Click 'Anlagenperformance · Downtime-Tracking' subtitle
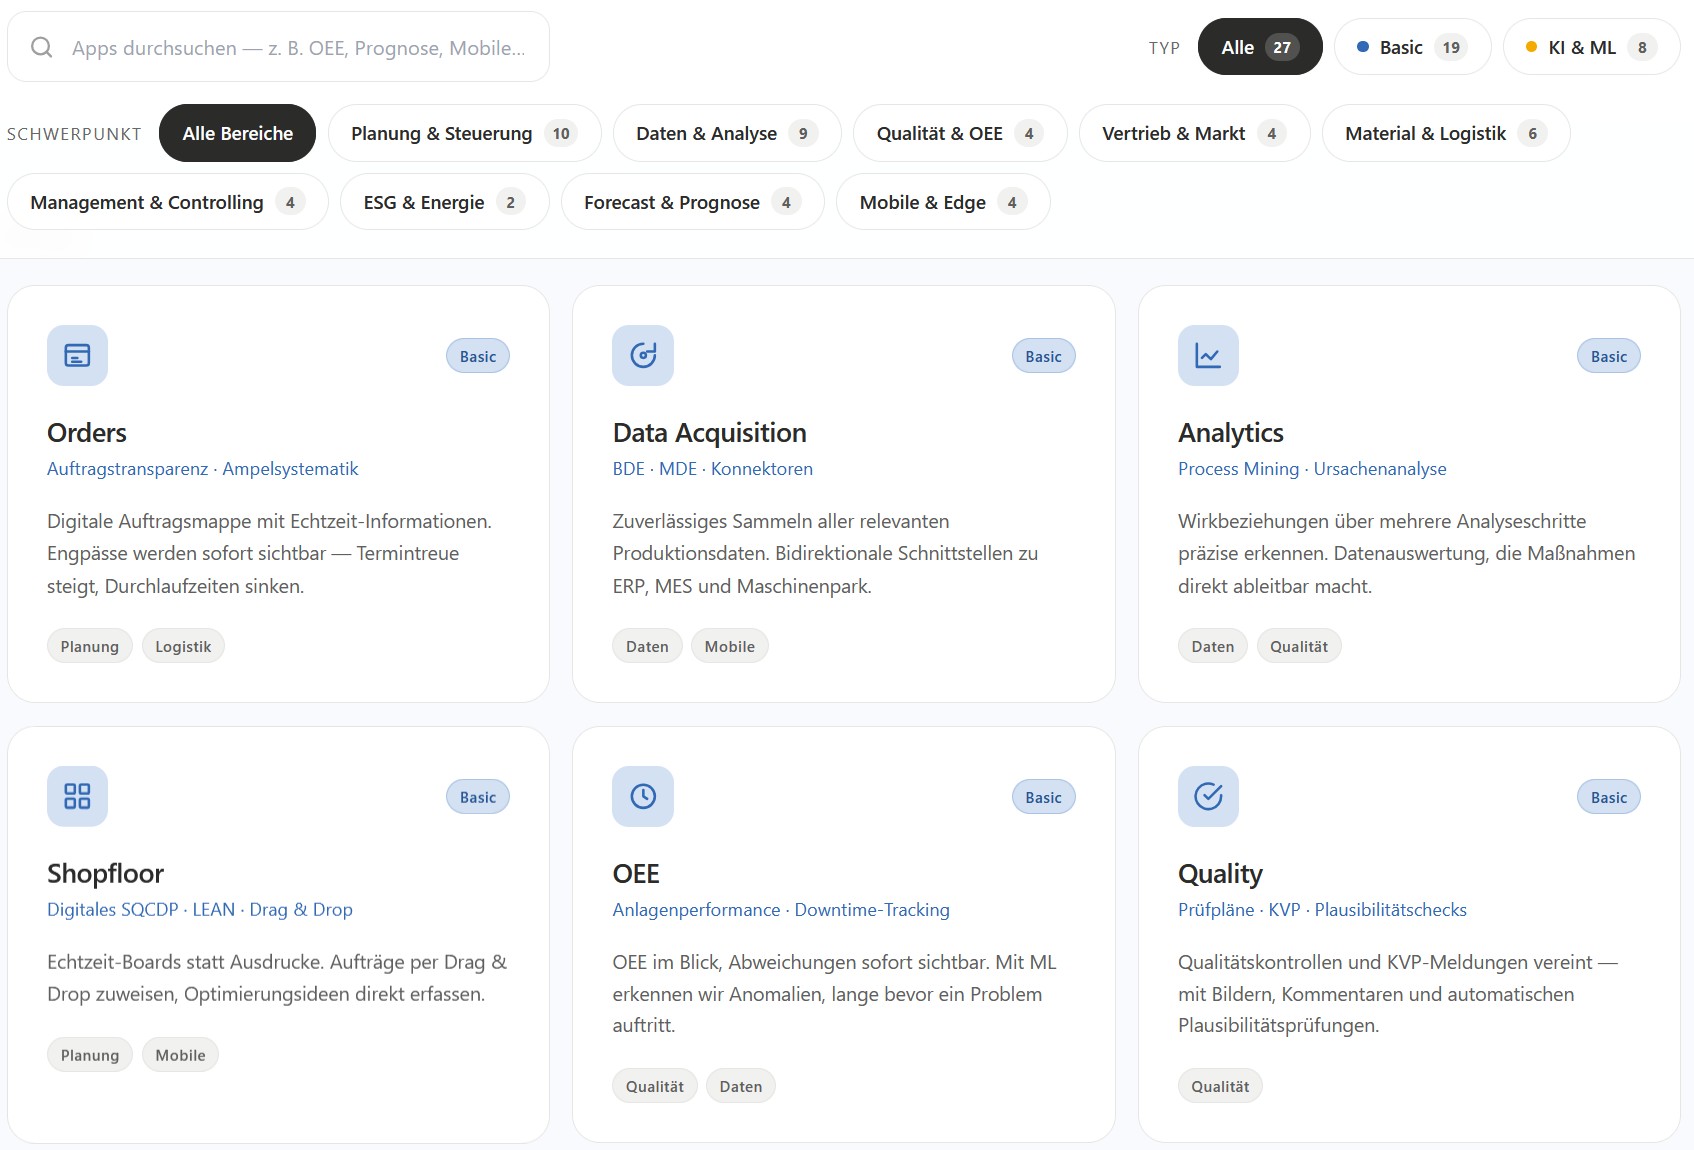The width and height of the screenshot is (1694, 1150). pos(781,910)
